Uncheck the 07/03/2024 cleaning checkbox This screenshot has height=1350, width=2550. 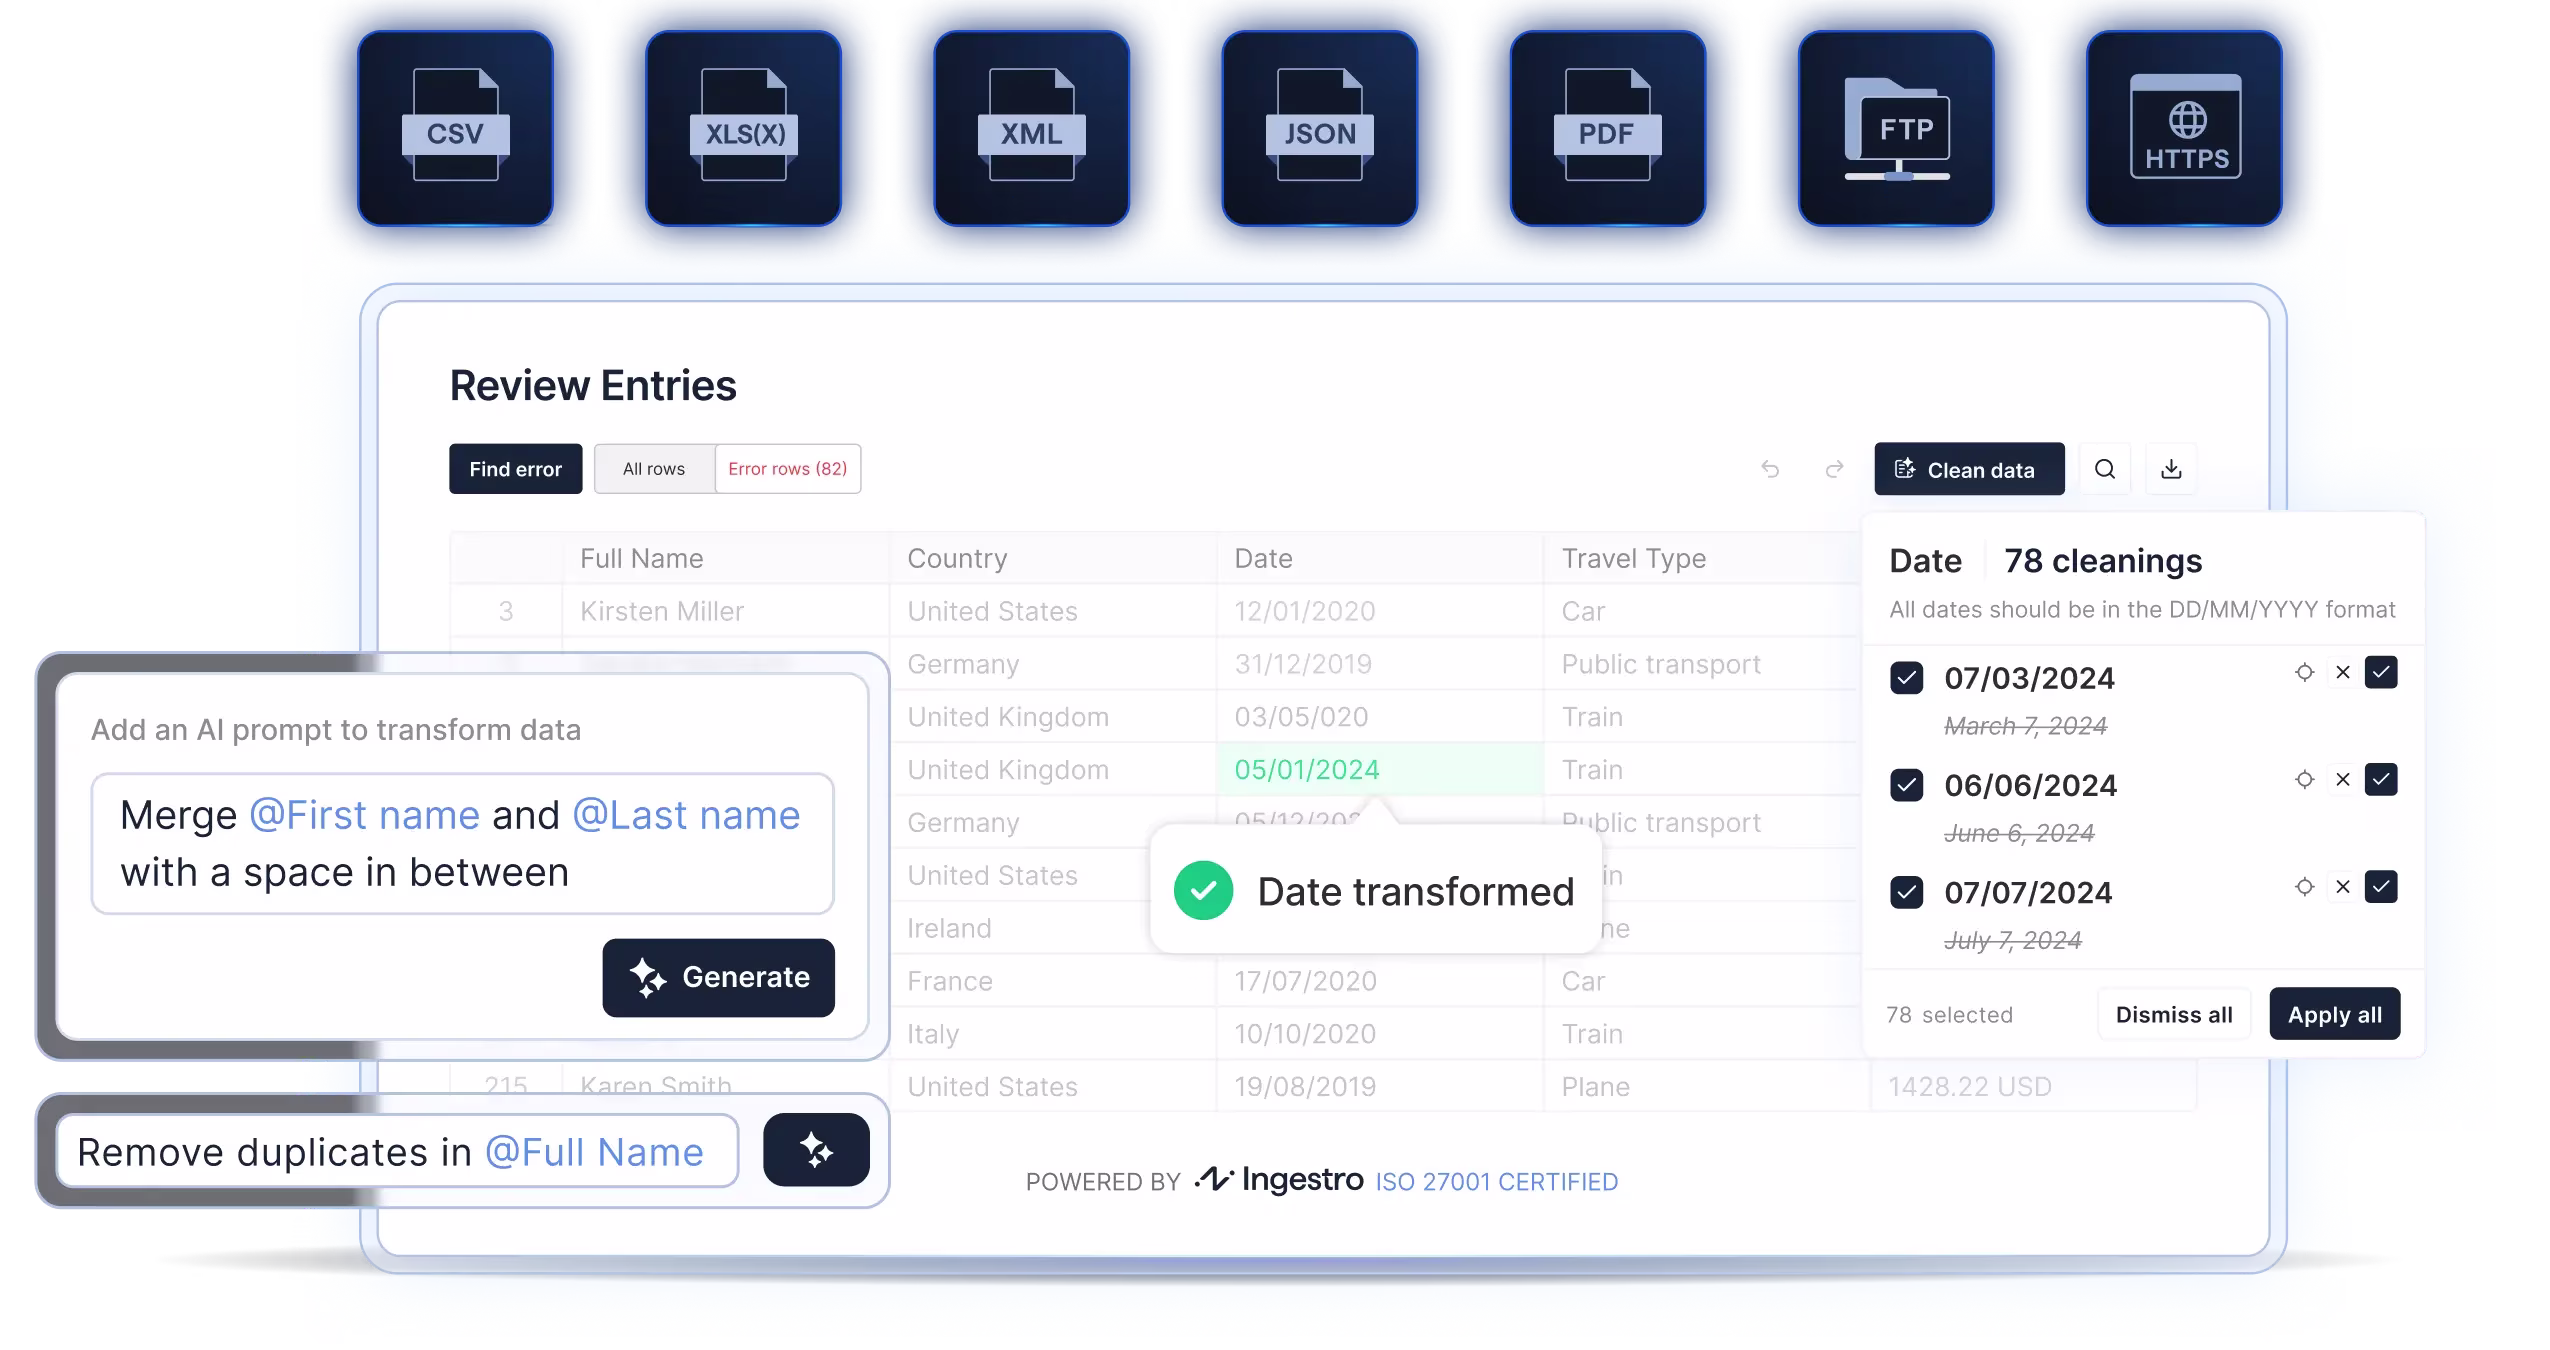pos(1906,678)
